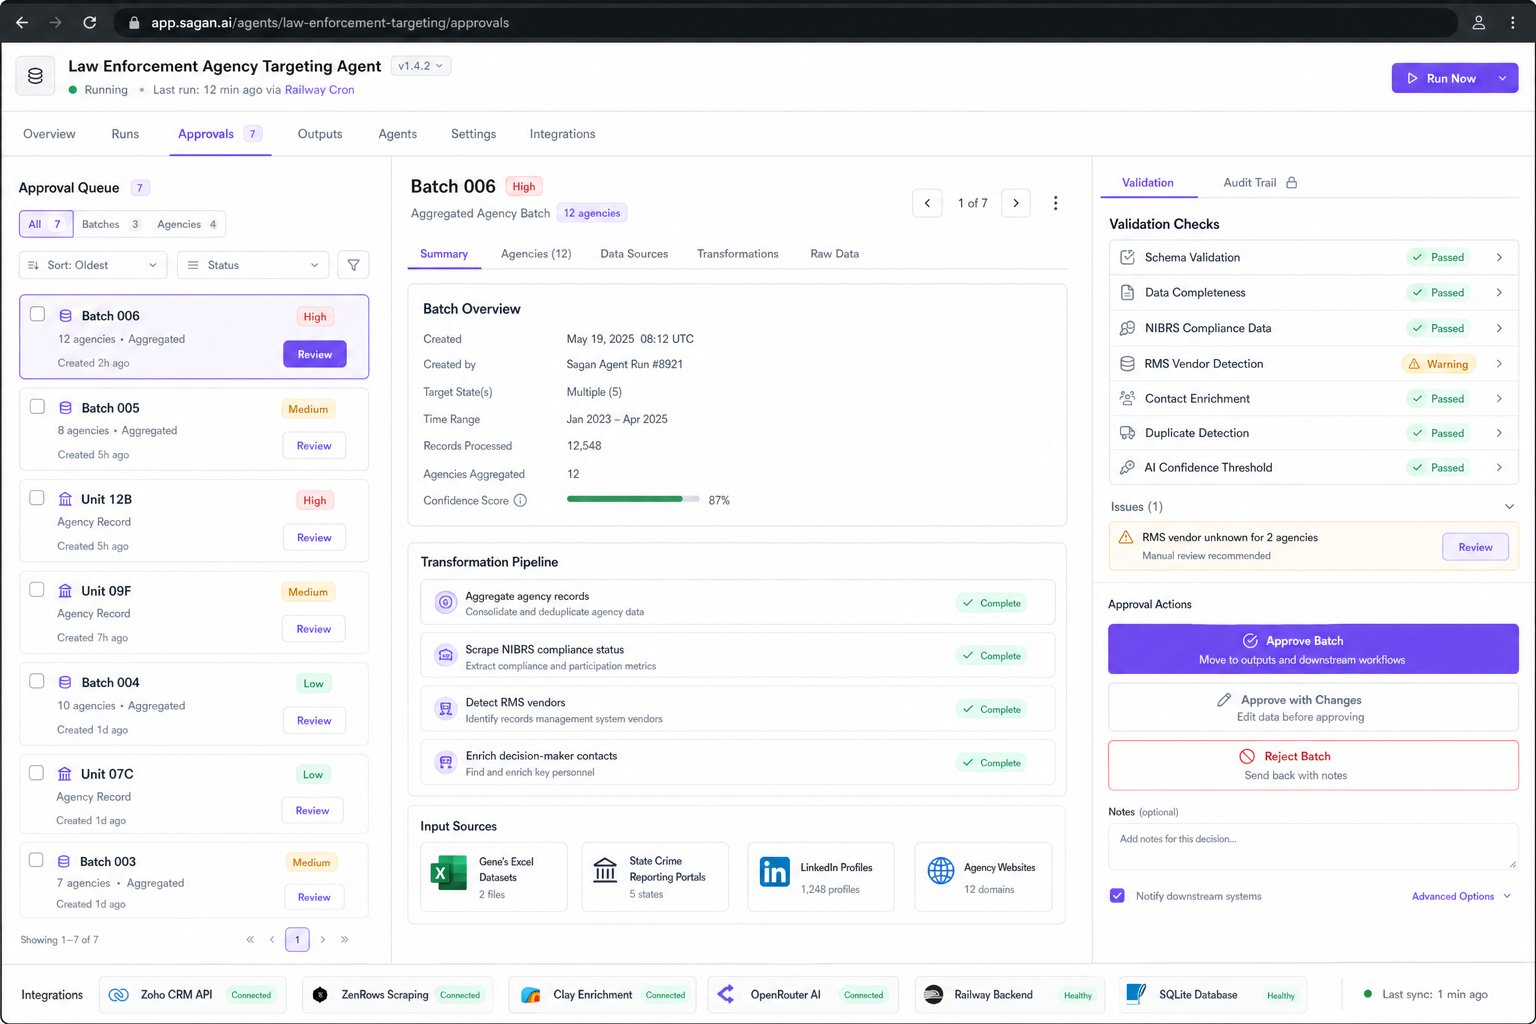Open the three-dot batch options menu
This screenshot has height=1024, width=1536.
tap(1055, 203)
